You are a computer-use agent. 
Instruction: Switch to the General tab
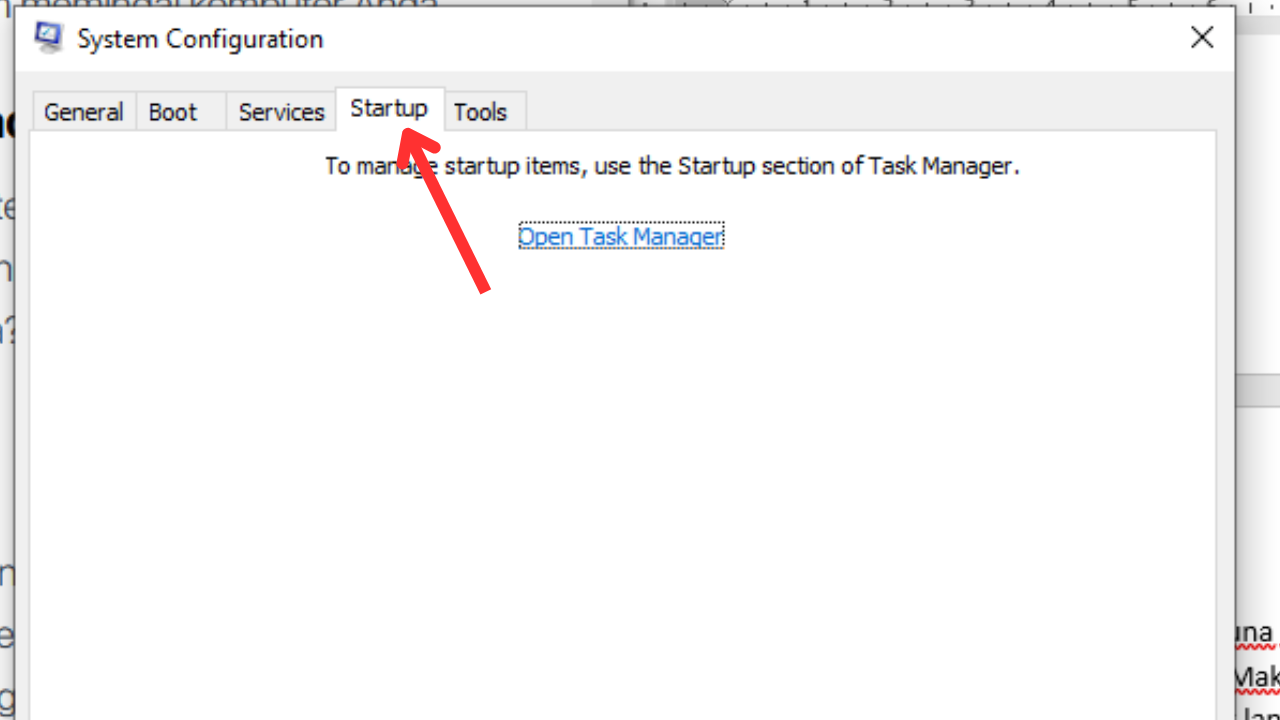[83, 112]
